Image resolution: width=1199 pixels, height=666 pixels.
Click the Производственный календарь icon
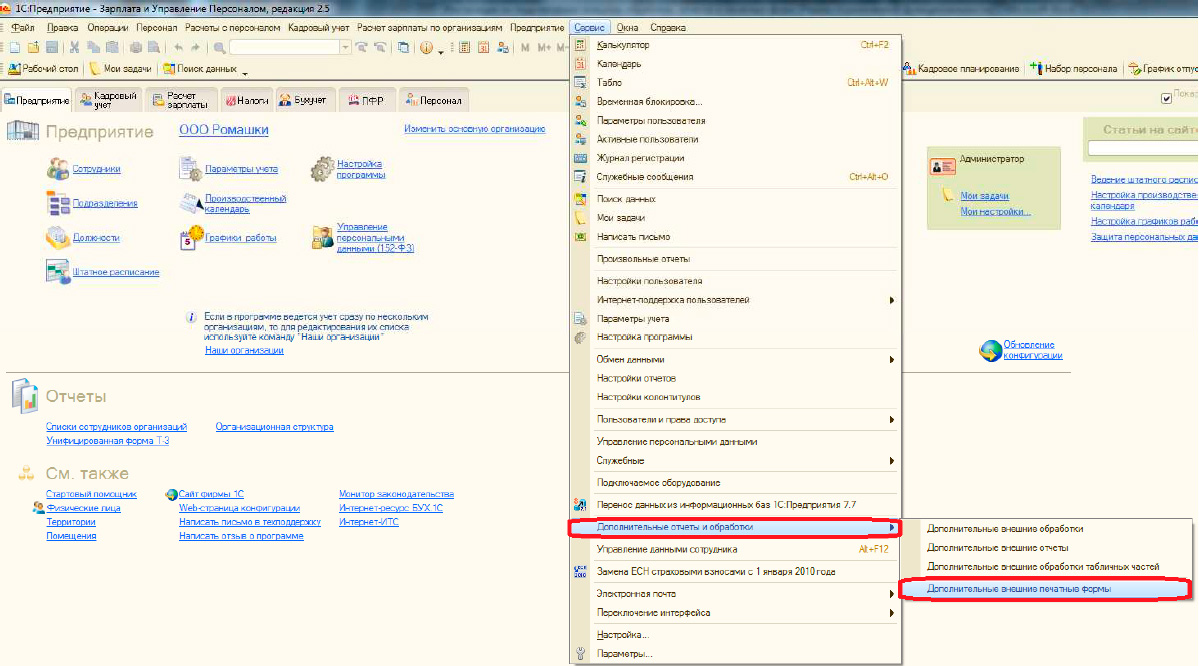[x=190, y=203]
